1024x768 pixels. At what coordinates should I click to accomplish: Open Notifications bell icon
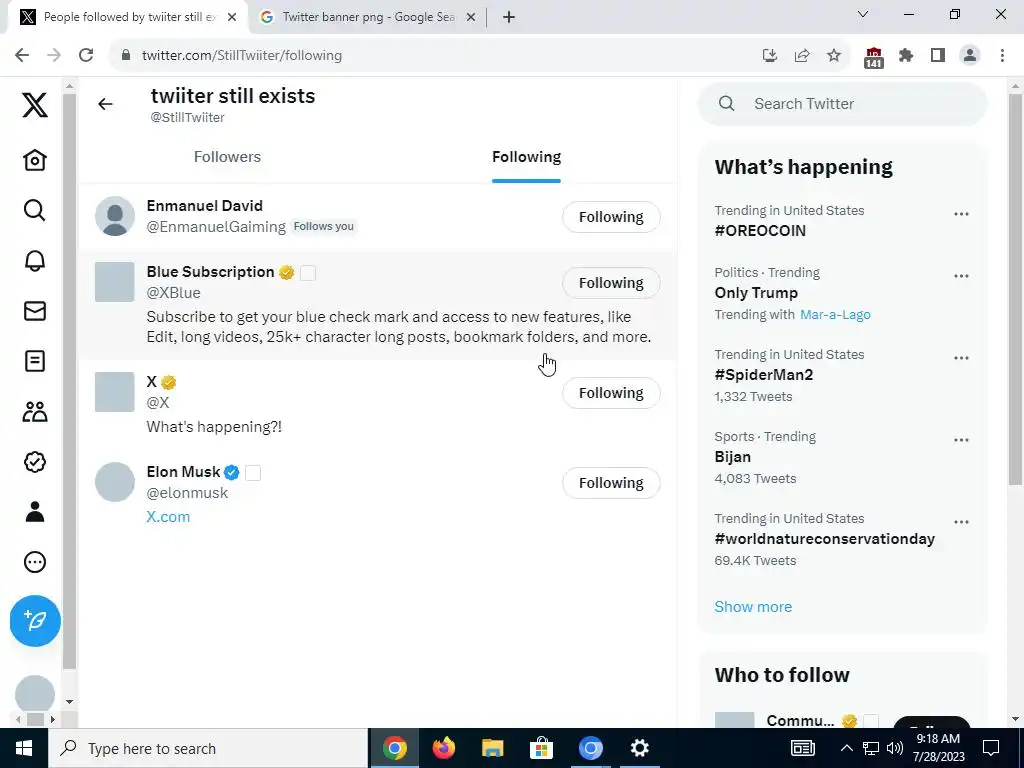click(35, 261)
